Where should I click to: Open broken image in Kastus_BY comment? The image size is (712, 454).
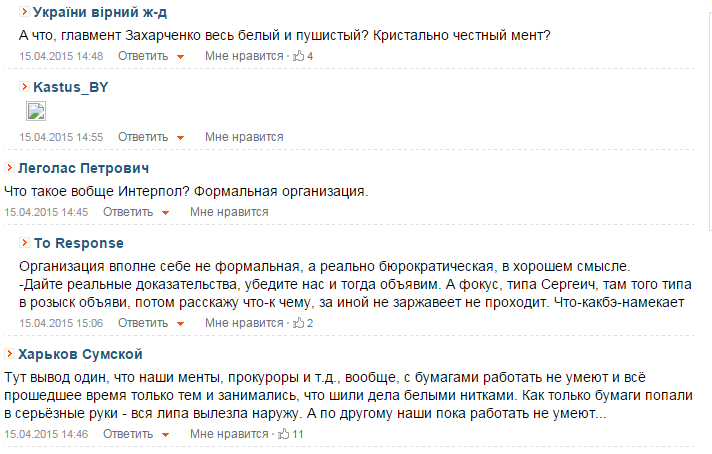pos(36,111)
